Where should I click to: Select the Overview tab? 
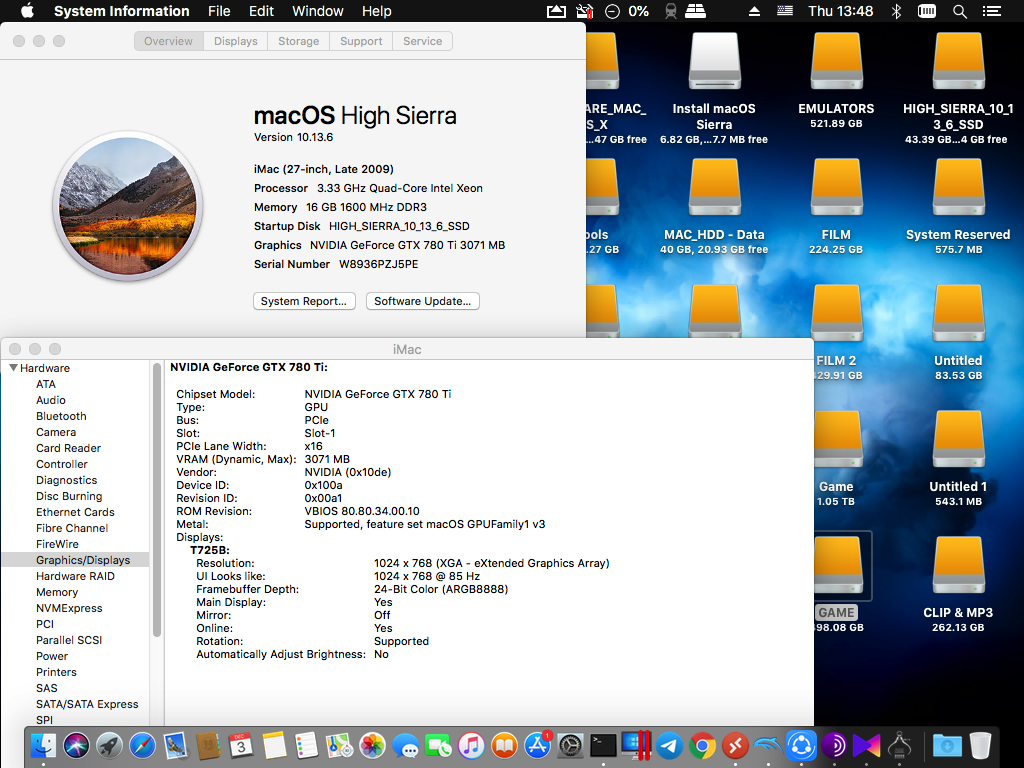[168, 41]
